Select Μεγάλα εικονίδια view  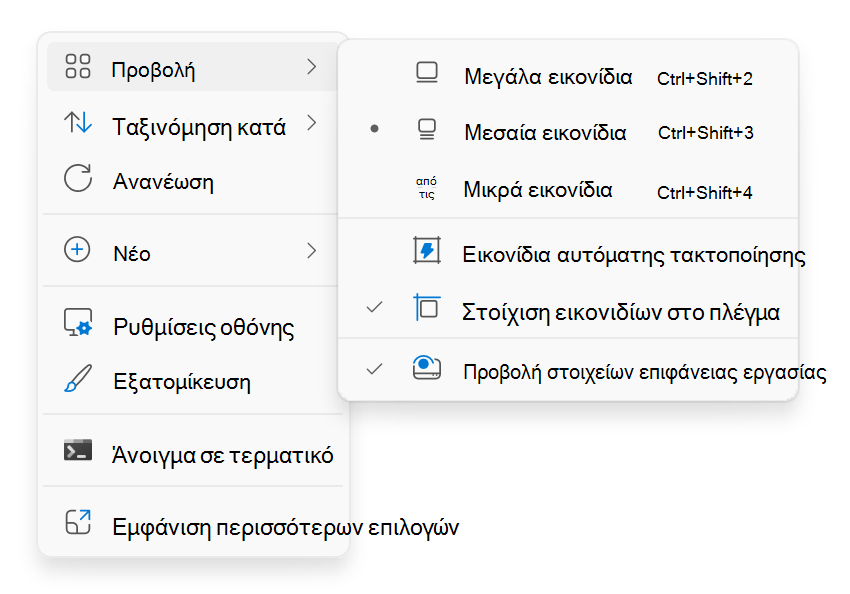(x=568, y=75)
